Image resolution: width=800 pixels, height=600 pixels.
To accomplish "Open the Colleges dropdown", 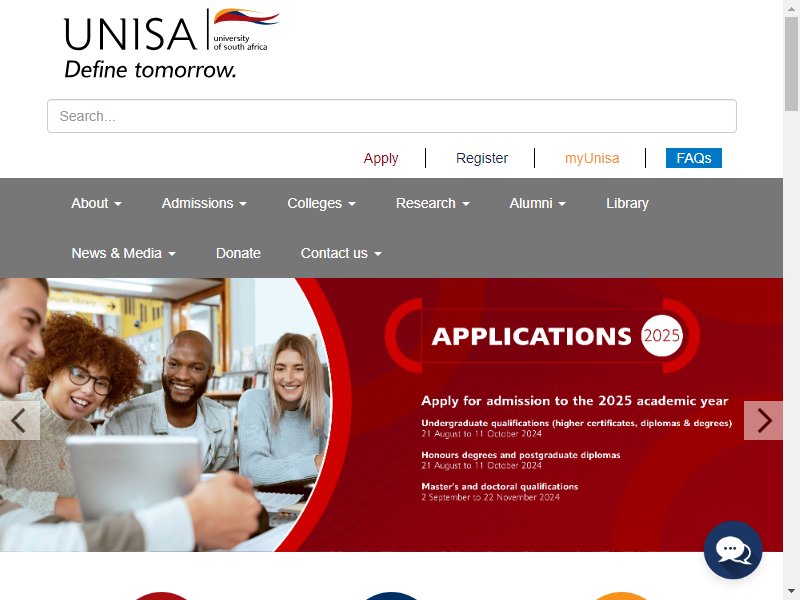I will click(x=321, y=203).
